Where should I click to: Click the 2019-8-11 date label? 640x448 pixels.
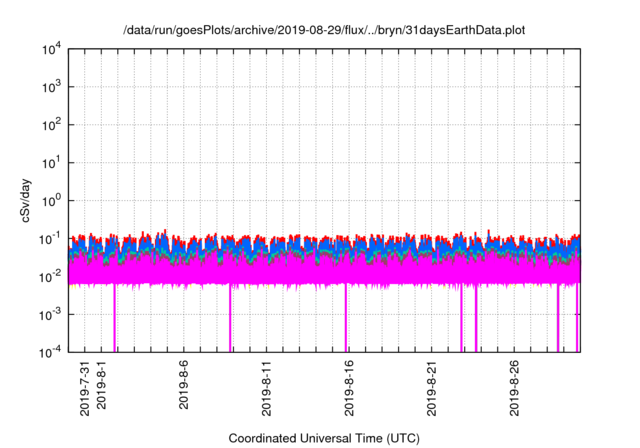coord(266,388)
